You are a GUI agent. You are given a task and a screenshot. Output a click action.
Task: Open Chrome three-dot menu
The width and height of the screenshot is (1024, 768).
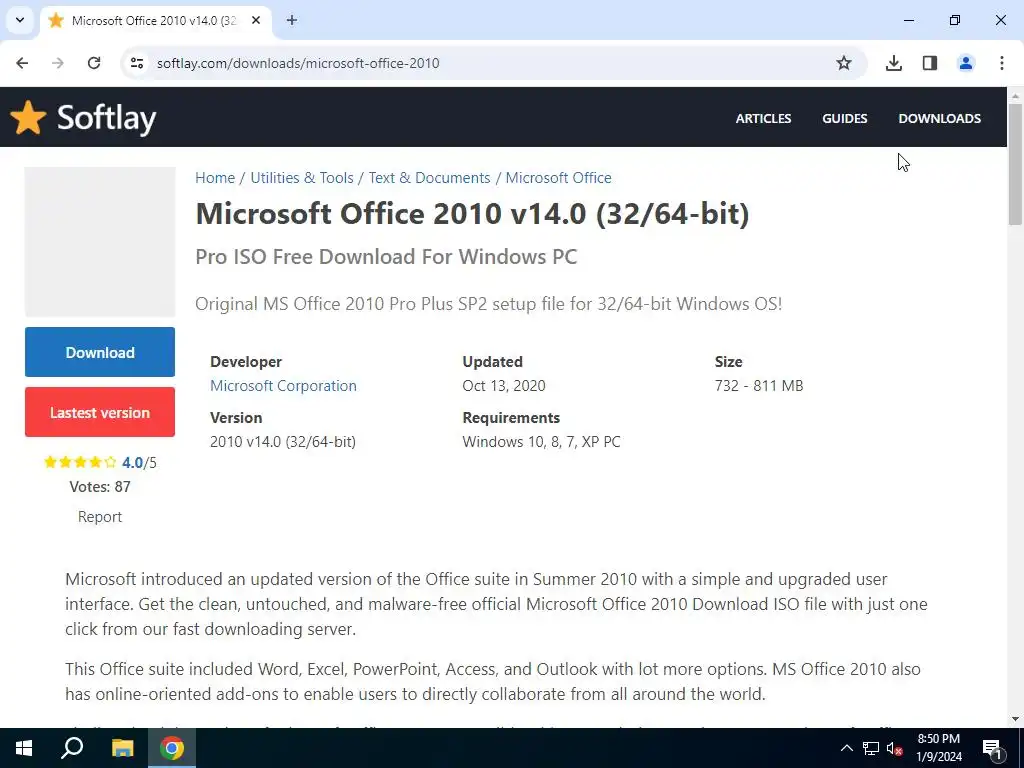coord(1001,63)
